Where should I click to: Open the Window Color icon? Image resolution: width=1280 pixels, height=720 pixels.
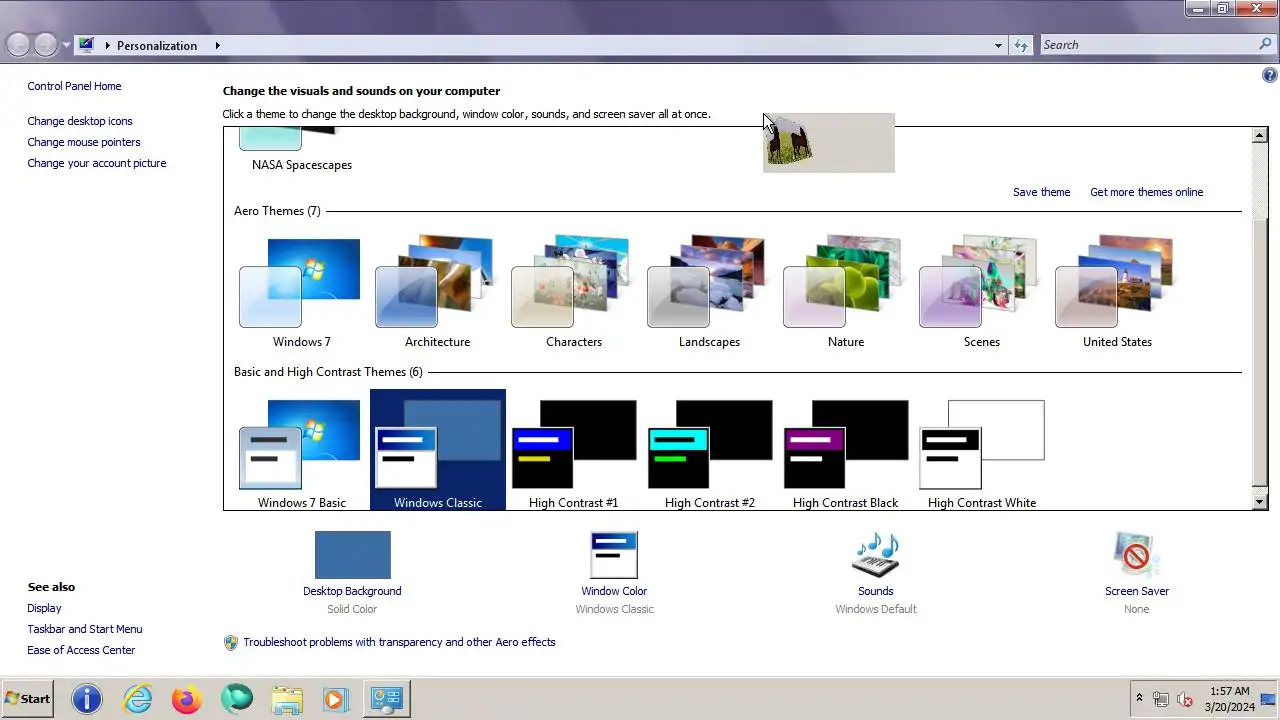614,555
